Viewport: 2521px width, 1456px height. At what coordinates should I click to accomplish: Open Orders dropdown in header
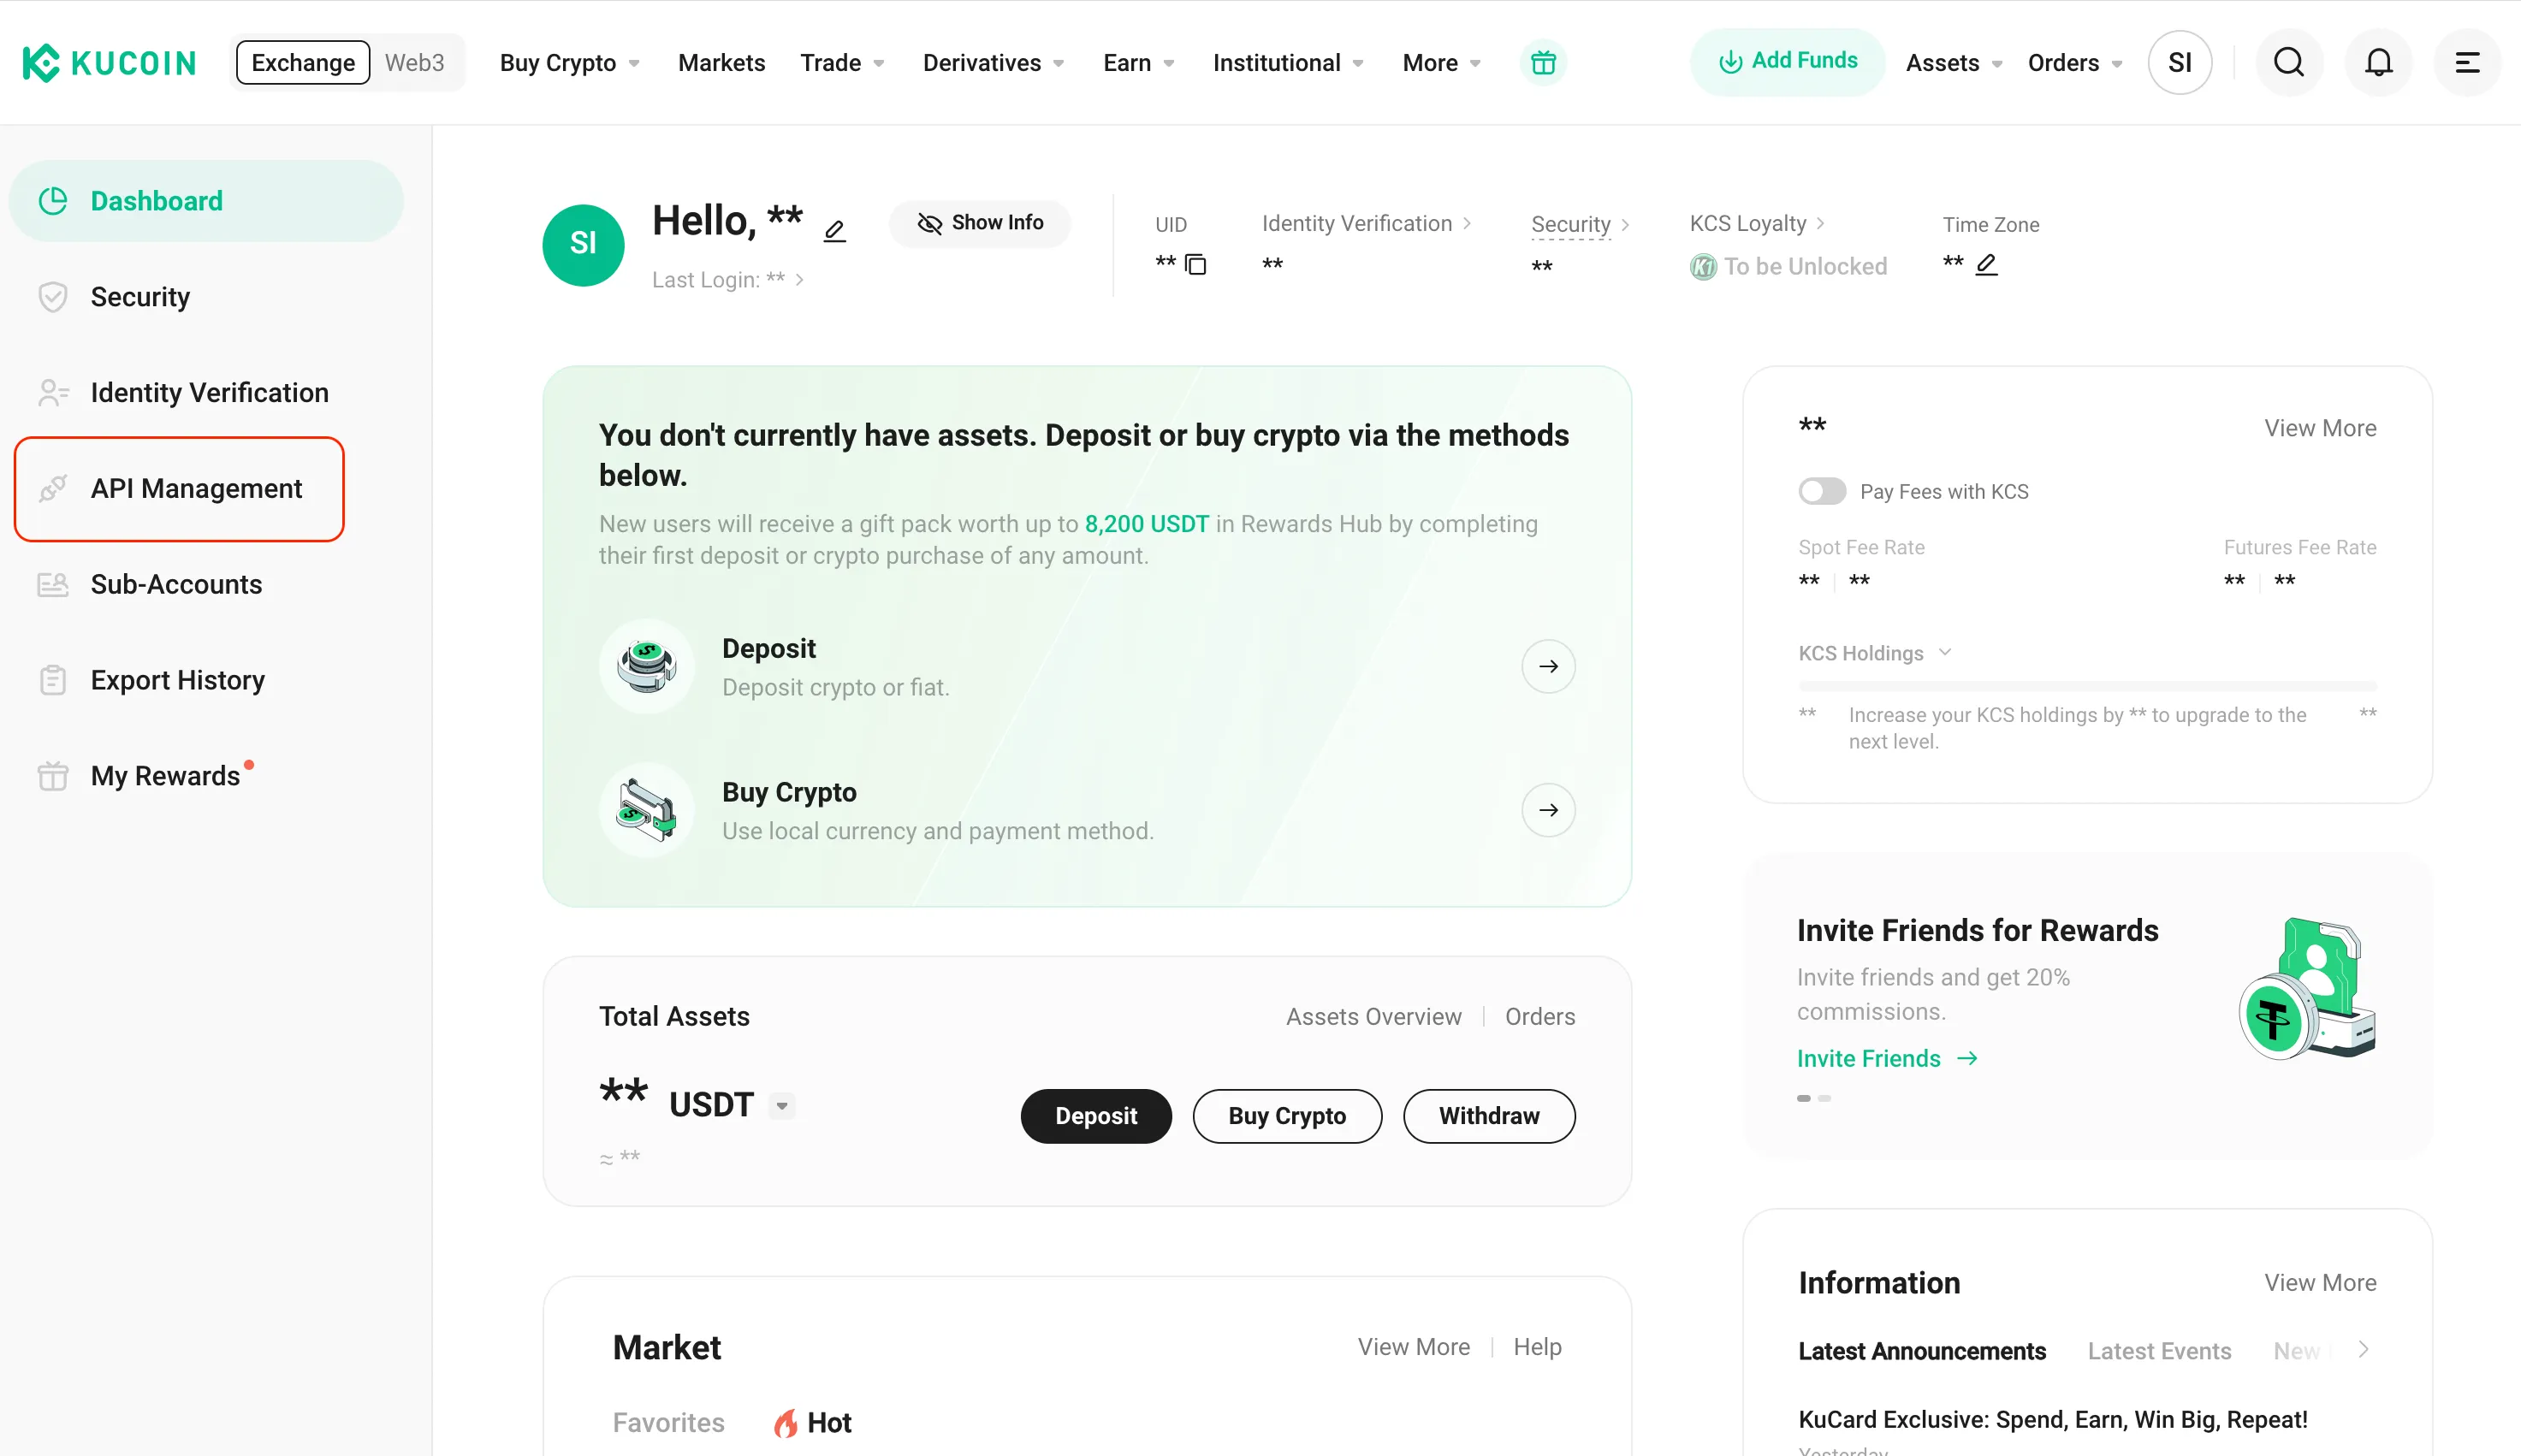point(2075,63)
